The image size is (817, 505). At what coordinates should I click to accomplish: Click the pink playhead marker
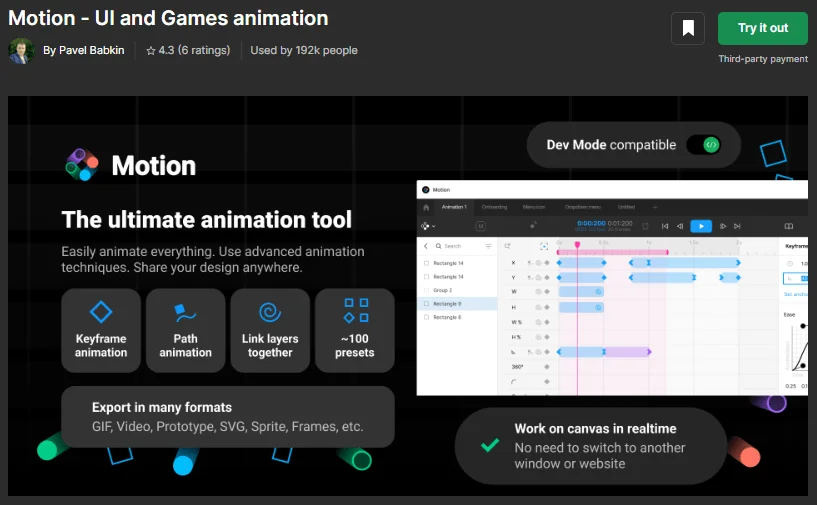tap(577, 244)
